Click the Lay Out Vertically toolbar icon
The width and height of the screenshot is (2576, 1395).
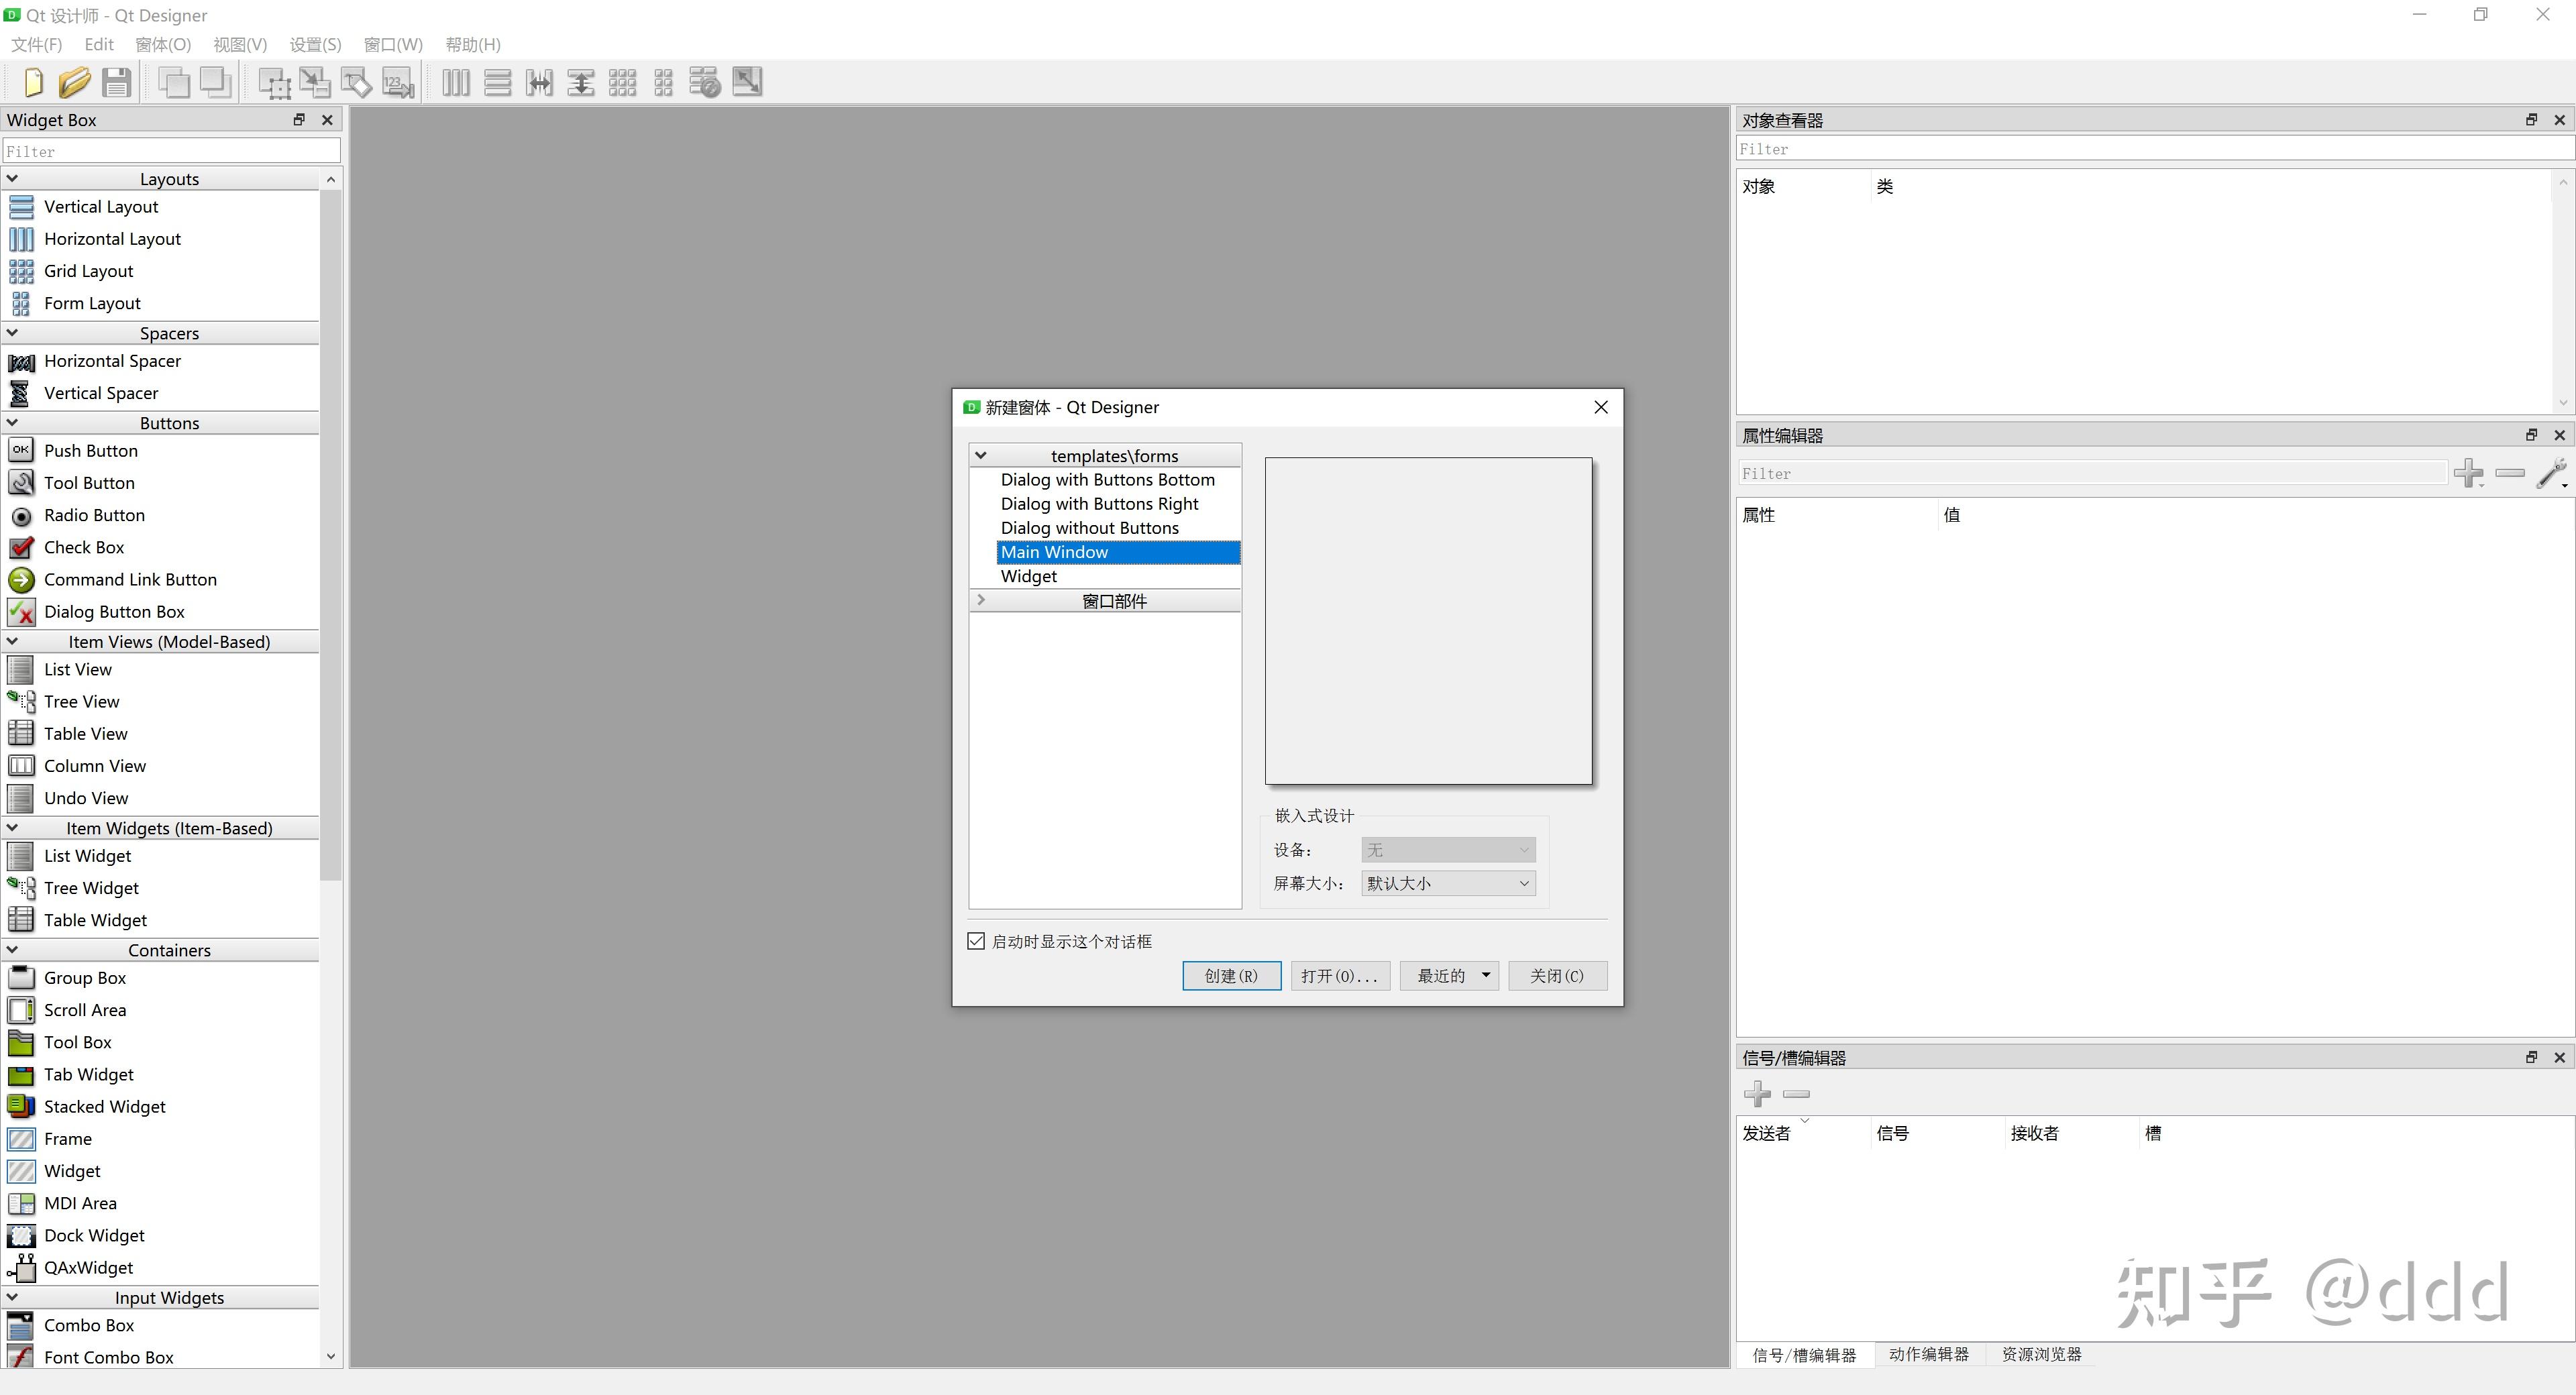tap(498, 82)
